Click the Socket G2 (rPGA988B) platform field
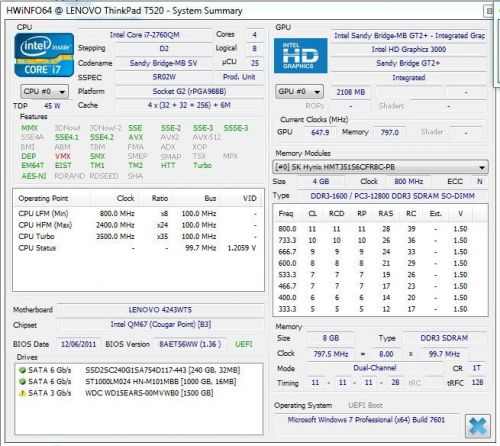500x446 pixels. click(x=189, y=91)
